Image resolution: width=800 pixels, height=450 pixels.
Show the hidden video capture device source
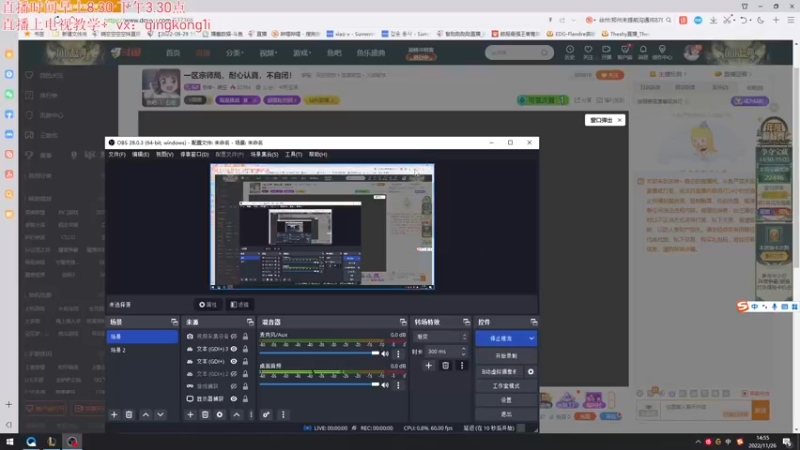click(x=234, y=337)
